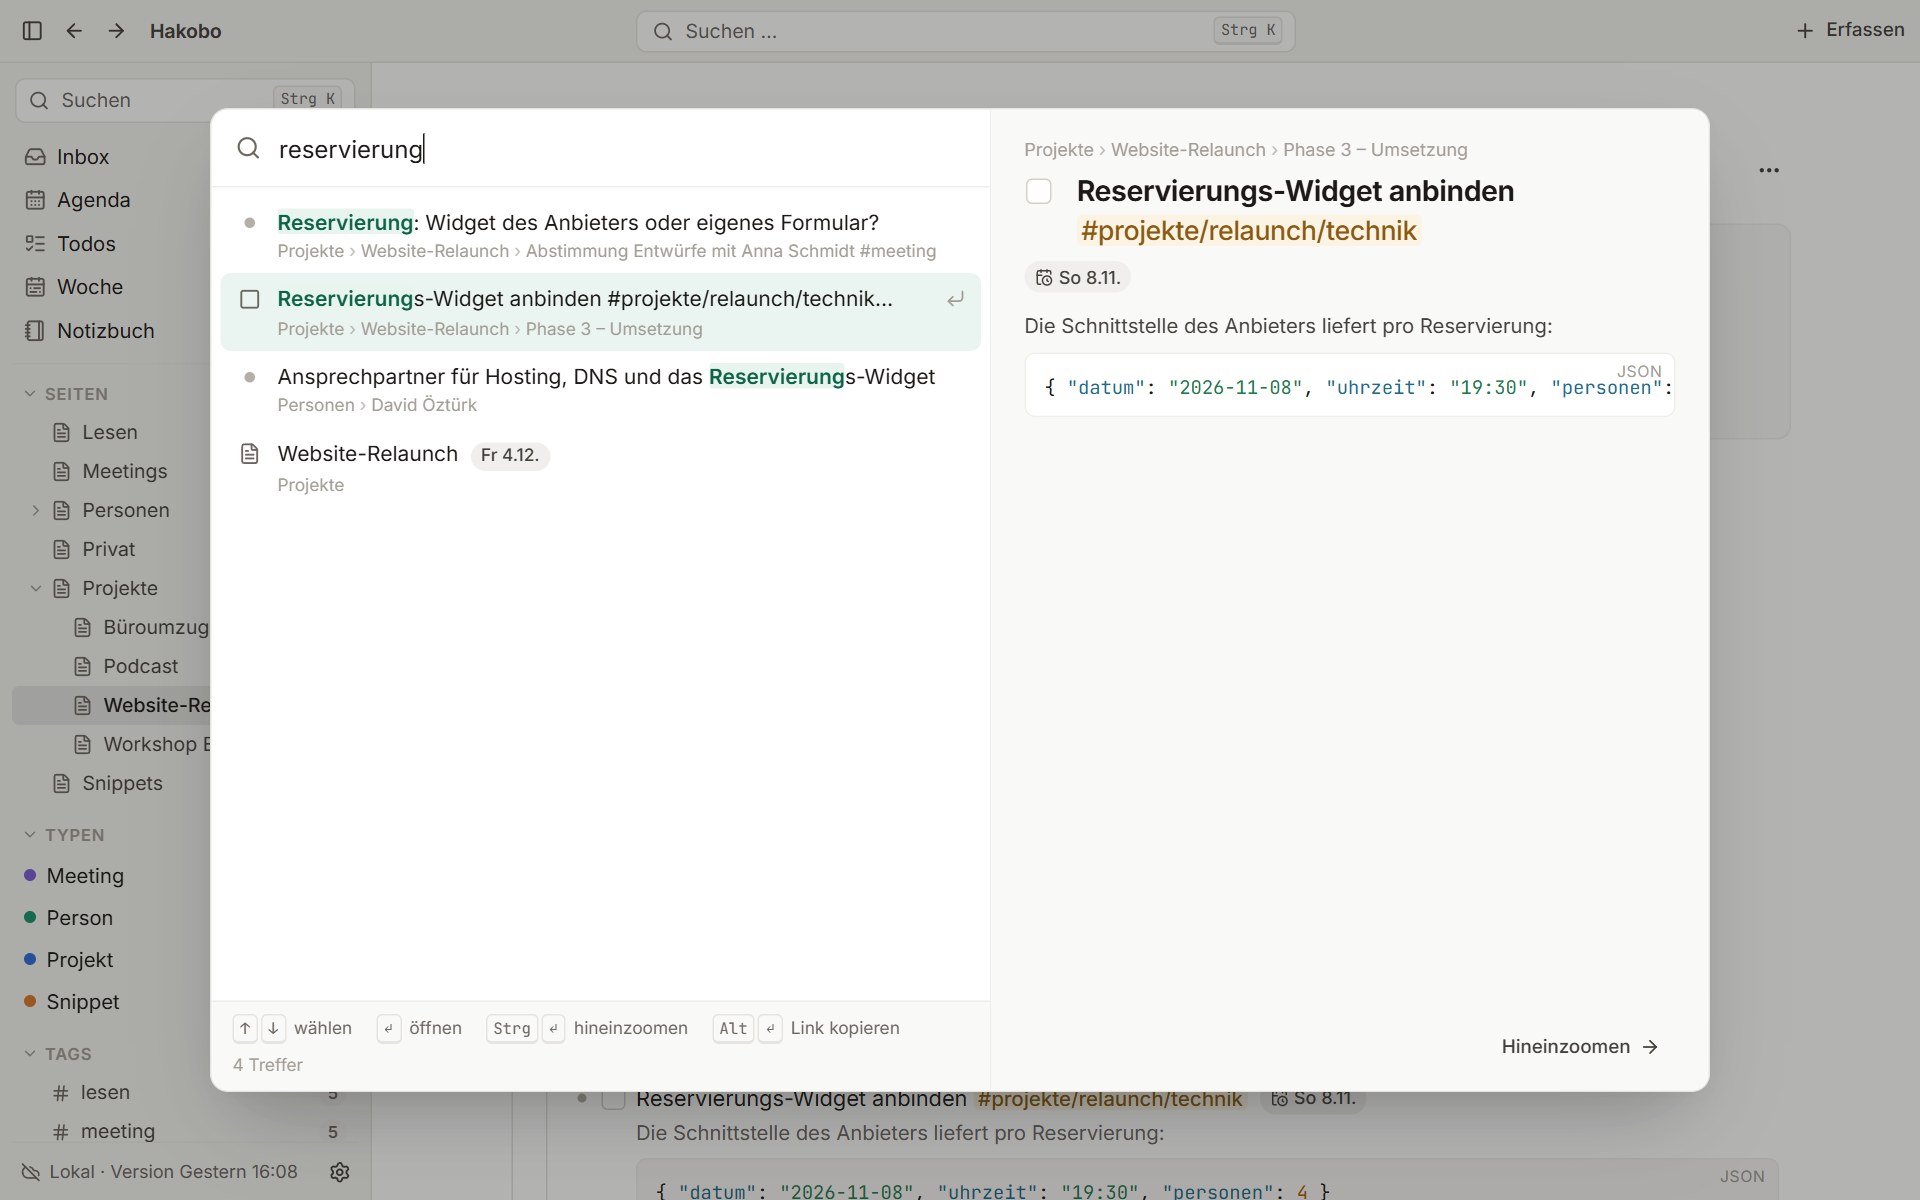This screenshot has height=1200, width=1920.
Task: Open the Meetings page
Action: (125, 471)
